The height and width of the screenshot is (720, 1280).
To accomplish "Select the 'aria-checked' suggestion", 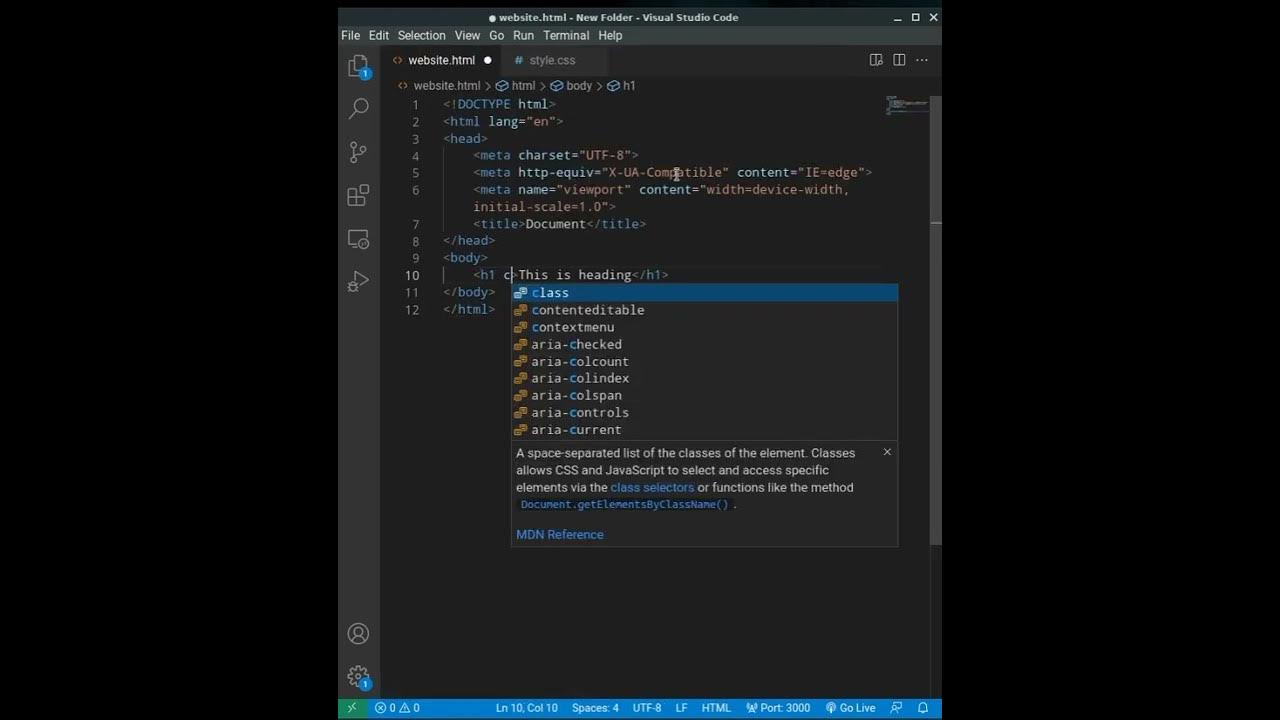I will [x=705, y=344].
